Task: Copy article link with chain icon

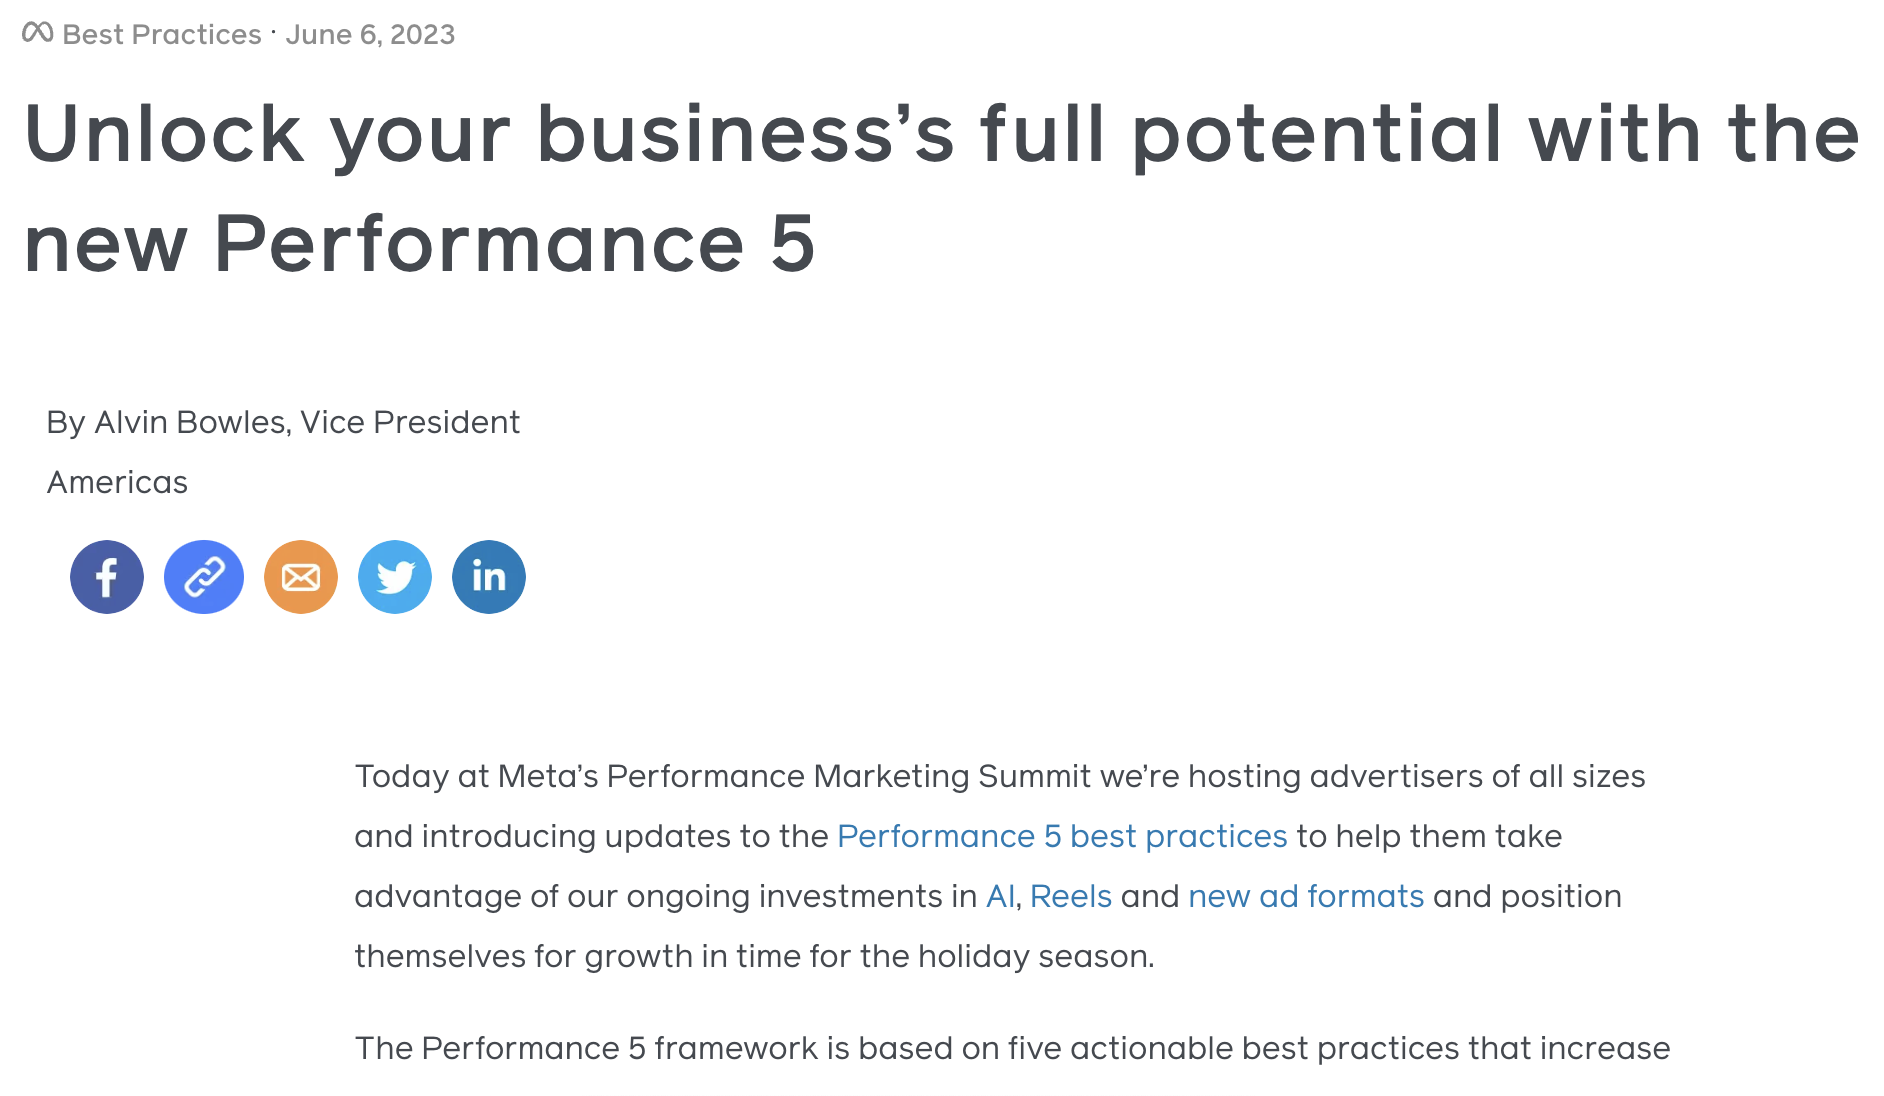Action: click(204, 577)
